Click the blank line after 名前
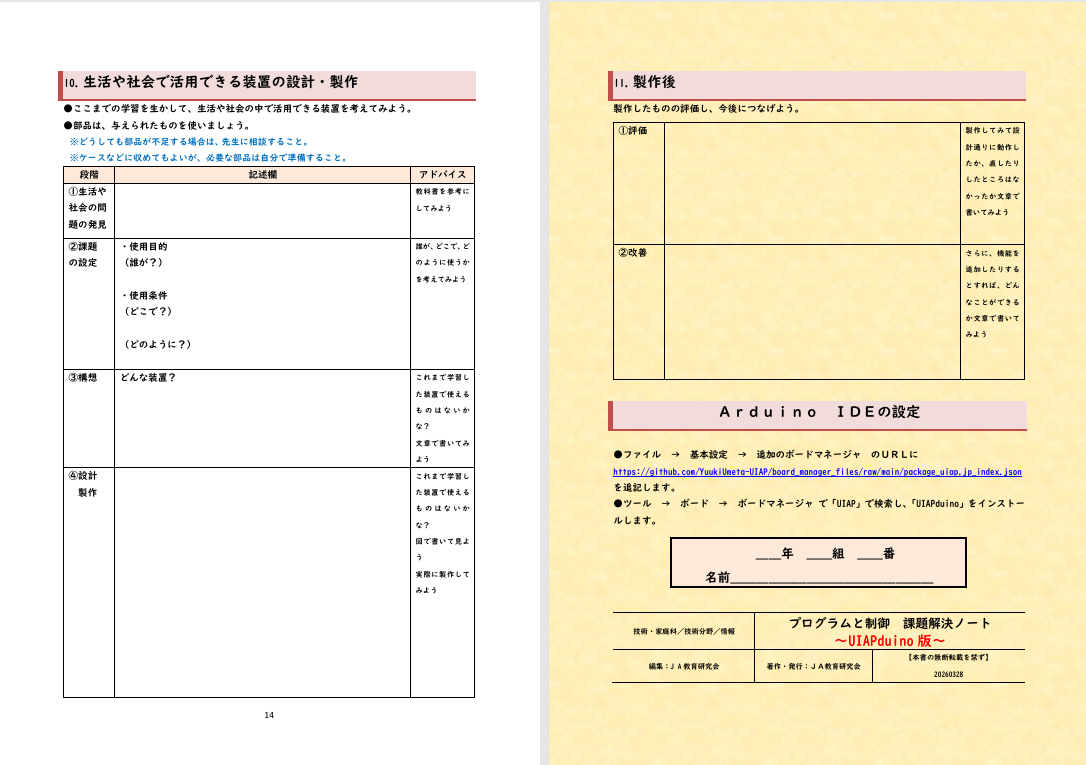The height and width of the screenshot is (765, 1086). click(x=832, y=578)
